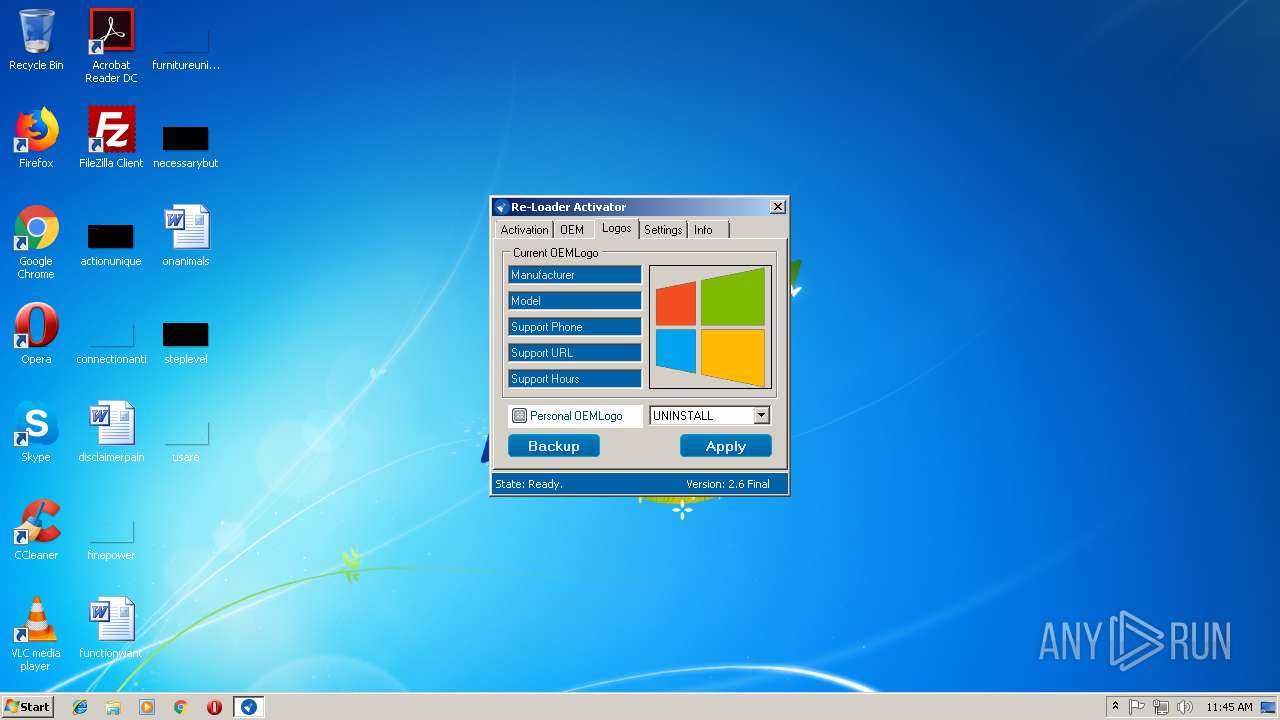Viewport: 1280px width, 720px height.
Task: Click the Re-Loader taskbar button
Action: (248, 707)
